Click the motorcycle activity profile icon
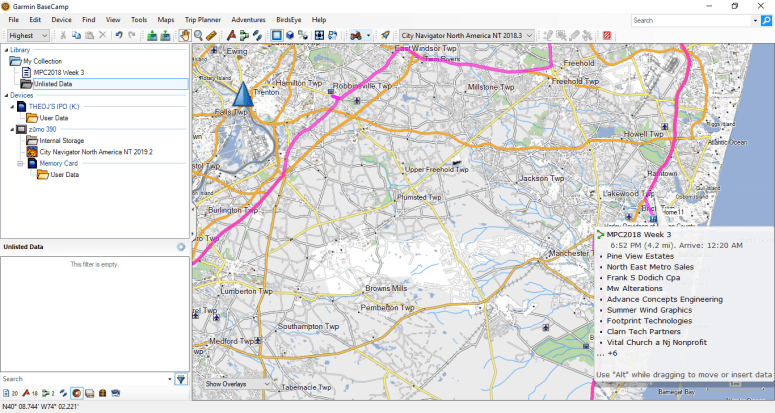 click(x=355, y=35)
